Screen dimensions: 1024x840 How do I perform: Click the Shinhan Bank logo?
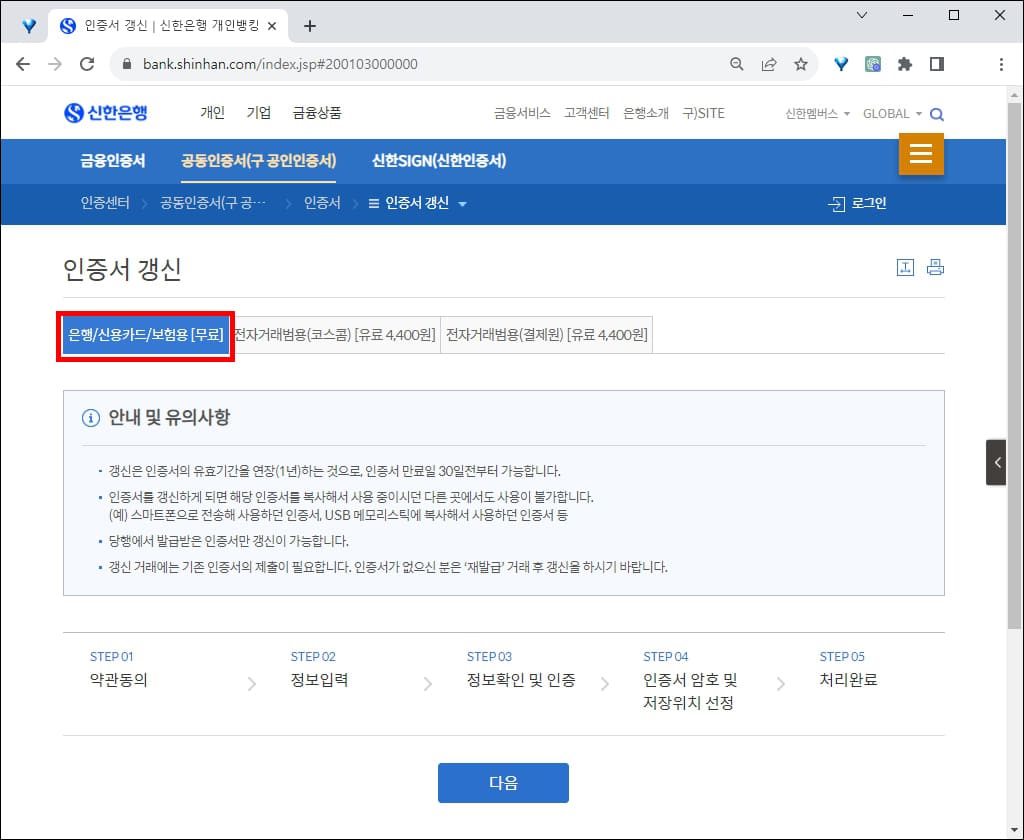click(107, 113)
